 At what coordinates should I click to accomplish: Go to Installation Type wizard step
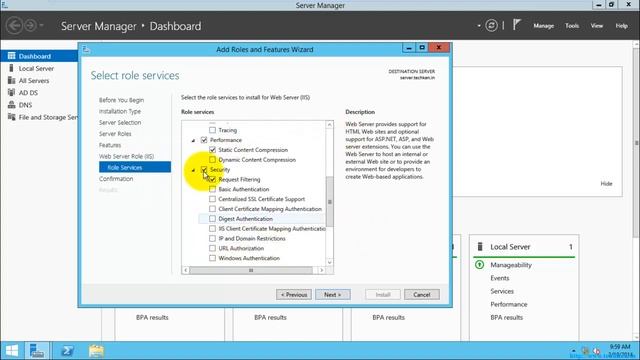(120, 111)
